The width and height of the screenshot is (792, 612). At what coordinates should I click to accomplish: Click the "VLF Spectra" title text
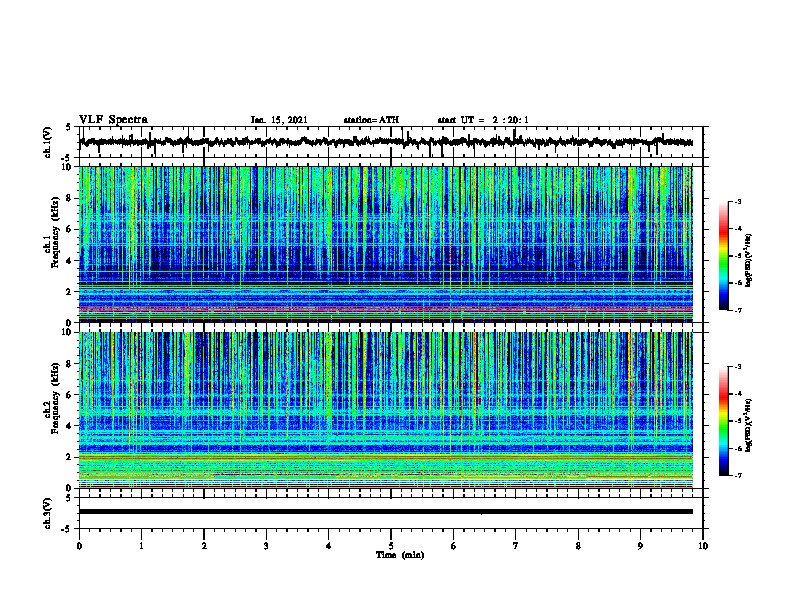pyautogui.click(x=113, y=120)
